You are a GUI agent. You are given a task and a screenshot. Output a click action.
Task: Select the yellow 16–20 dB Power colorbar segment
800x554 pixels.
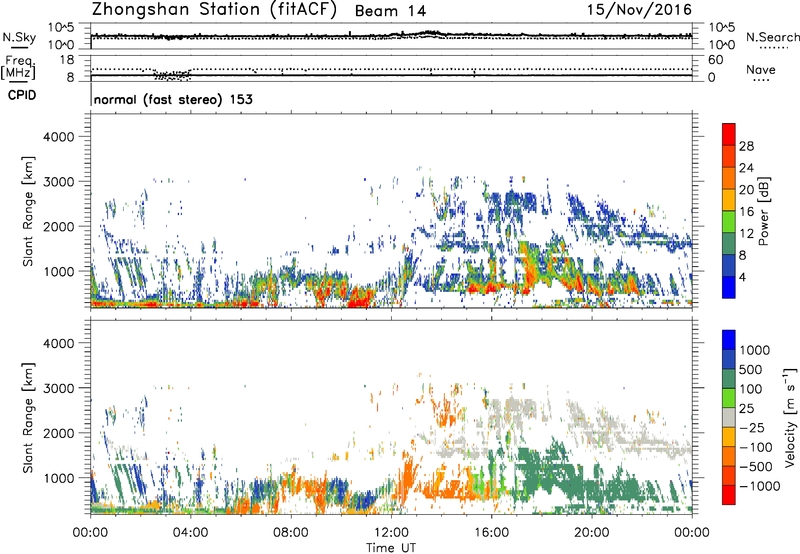click(x=729, y=200)
